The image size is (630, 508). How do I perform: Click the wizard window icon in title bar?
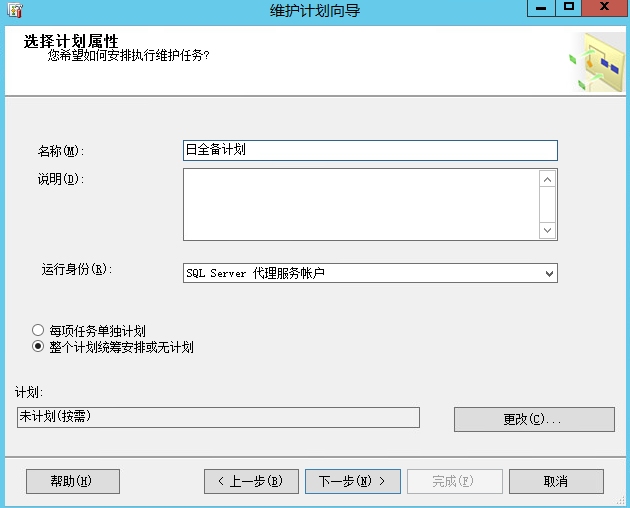14,10
